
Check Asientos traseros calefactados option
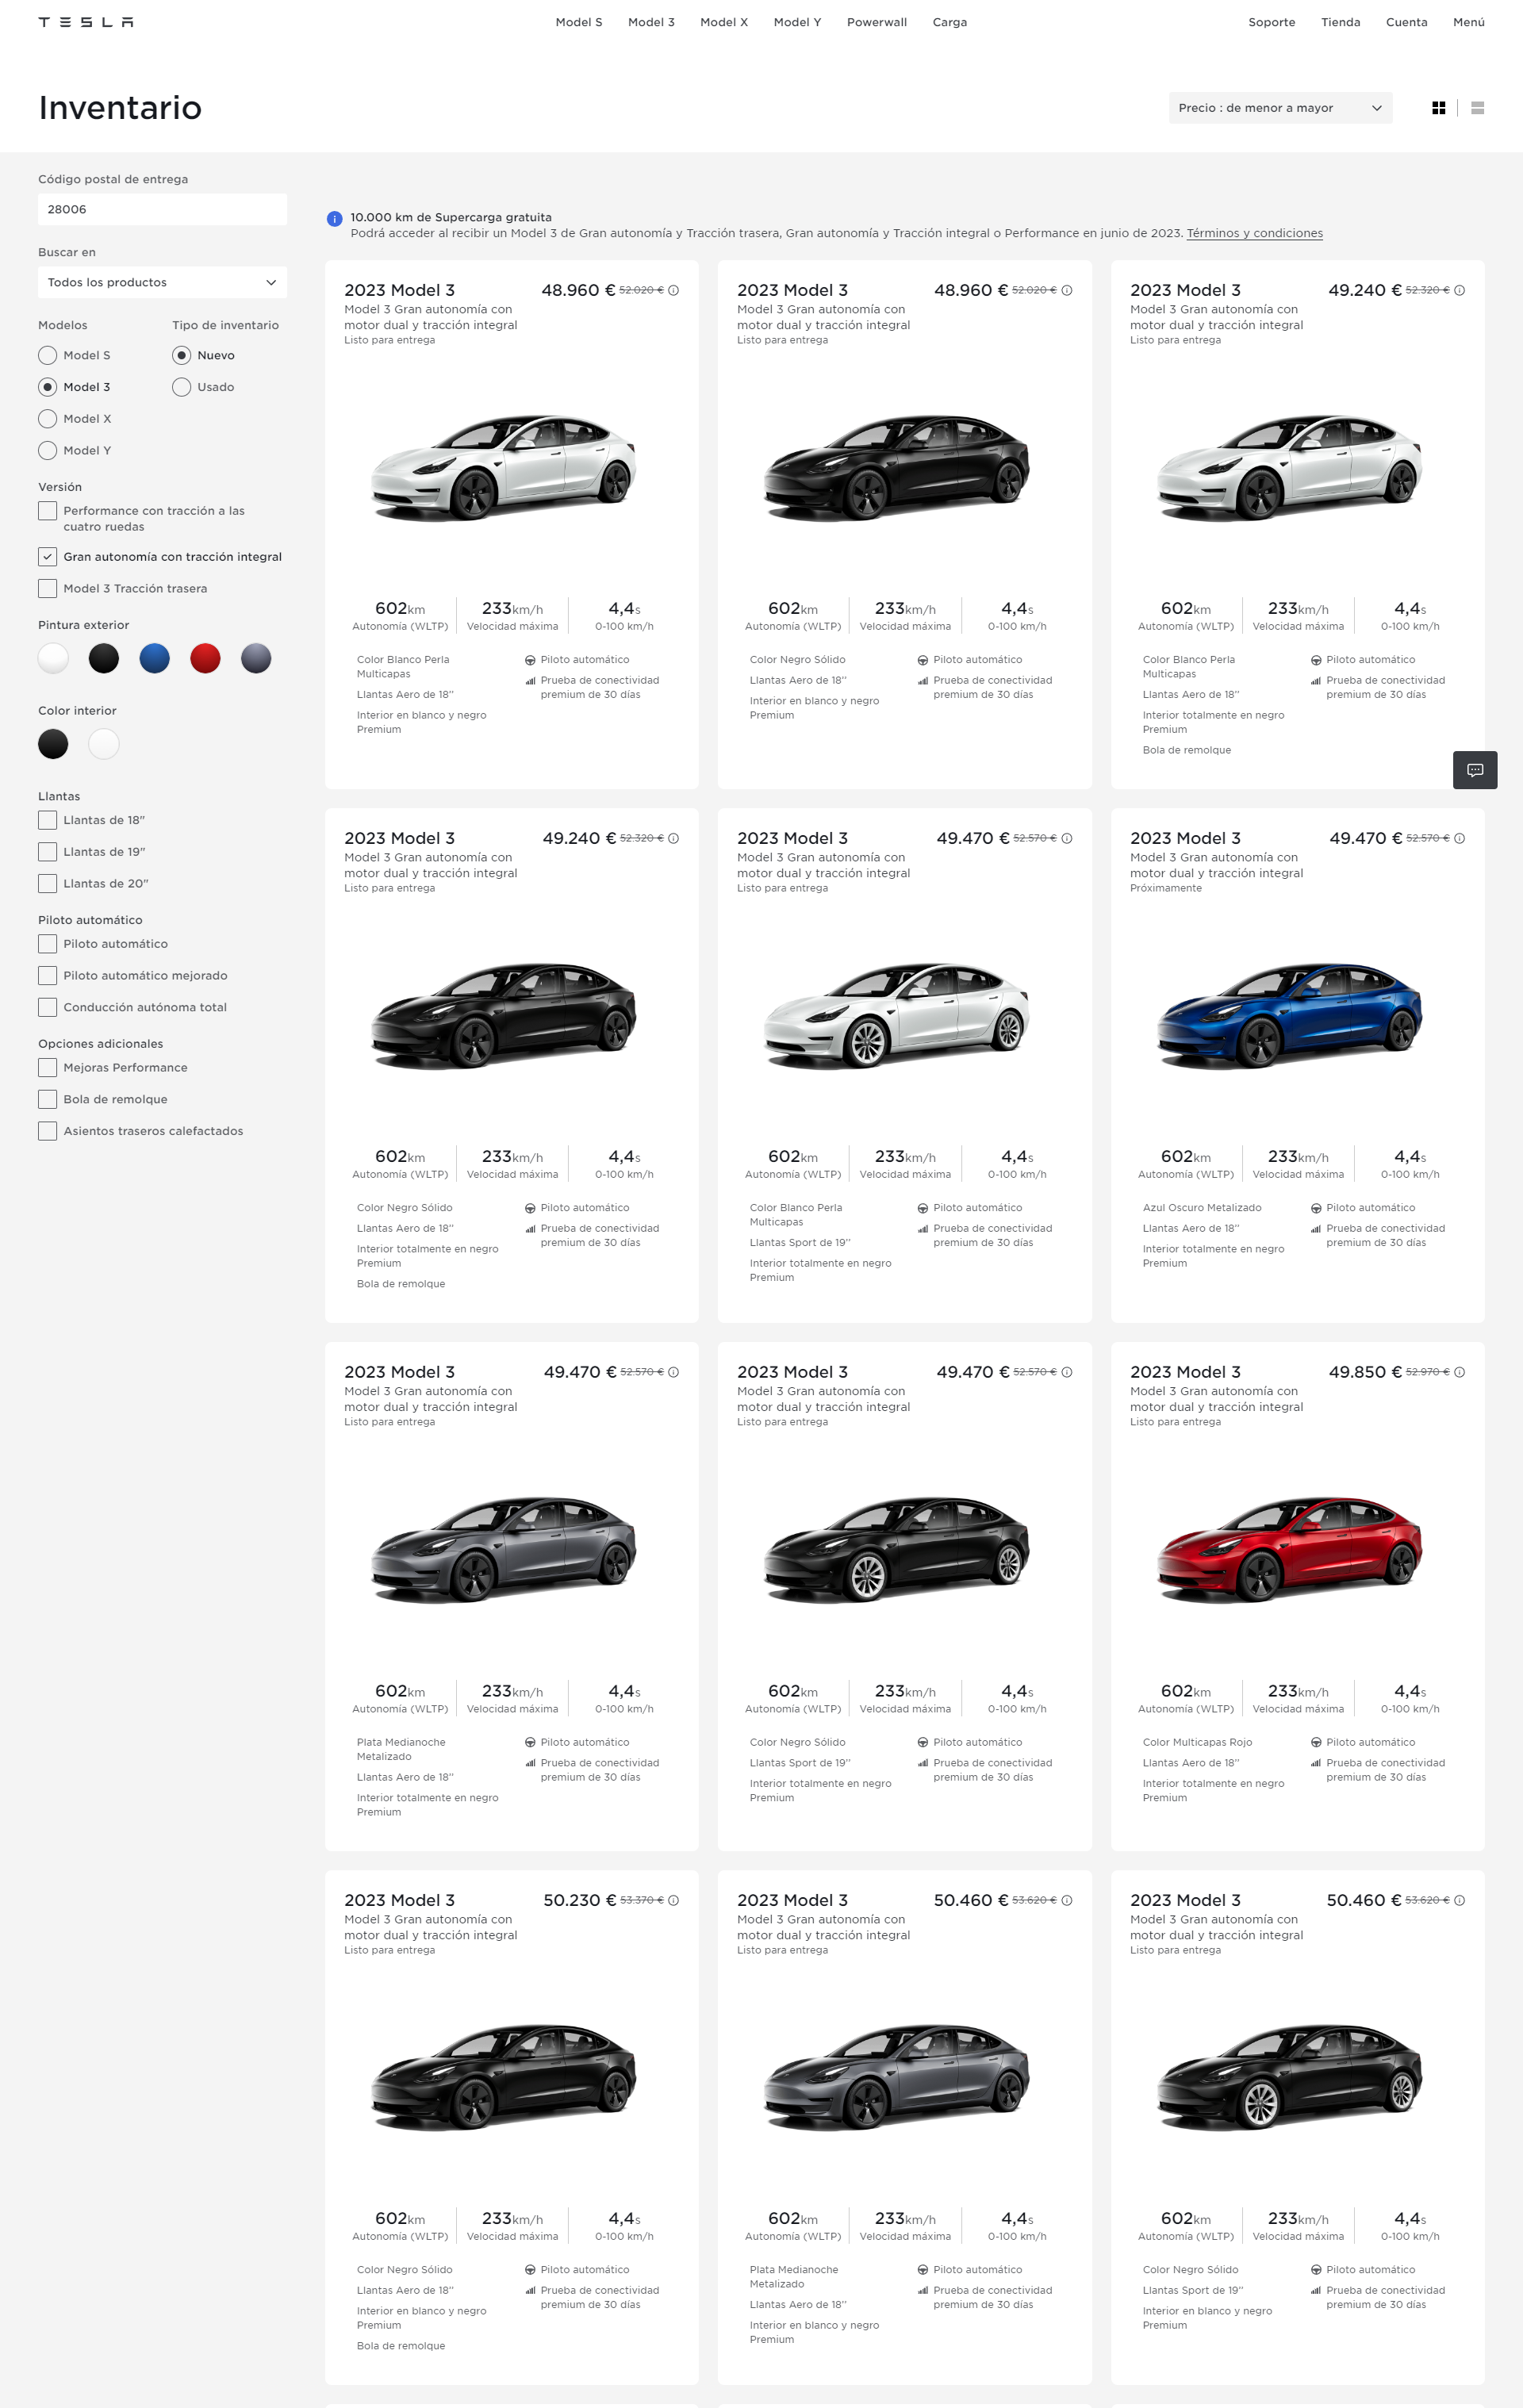coord(47,1132)
